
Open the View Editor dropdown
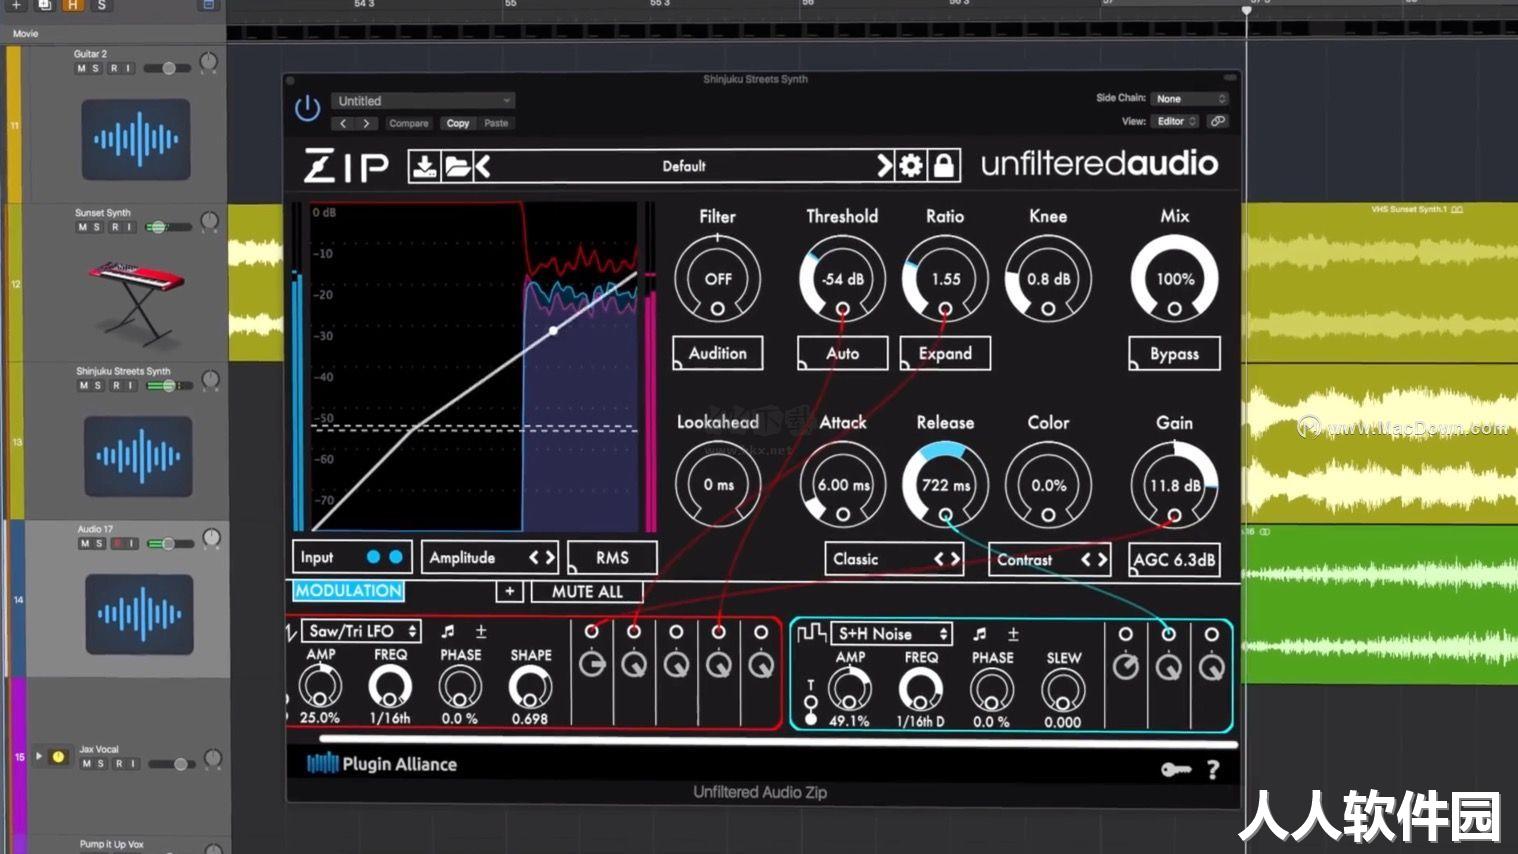tap(1176, 121)
